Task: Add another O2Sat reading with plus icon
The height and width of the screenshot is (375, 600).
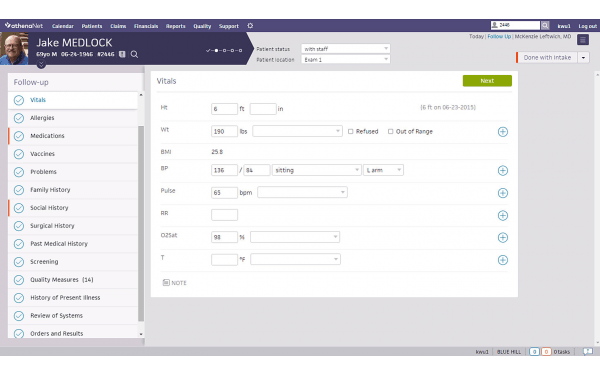Action: 503,238
